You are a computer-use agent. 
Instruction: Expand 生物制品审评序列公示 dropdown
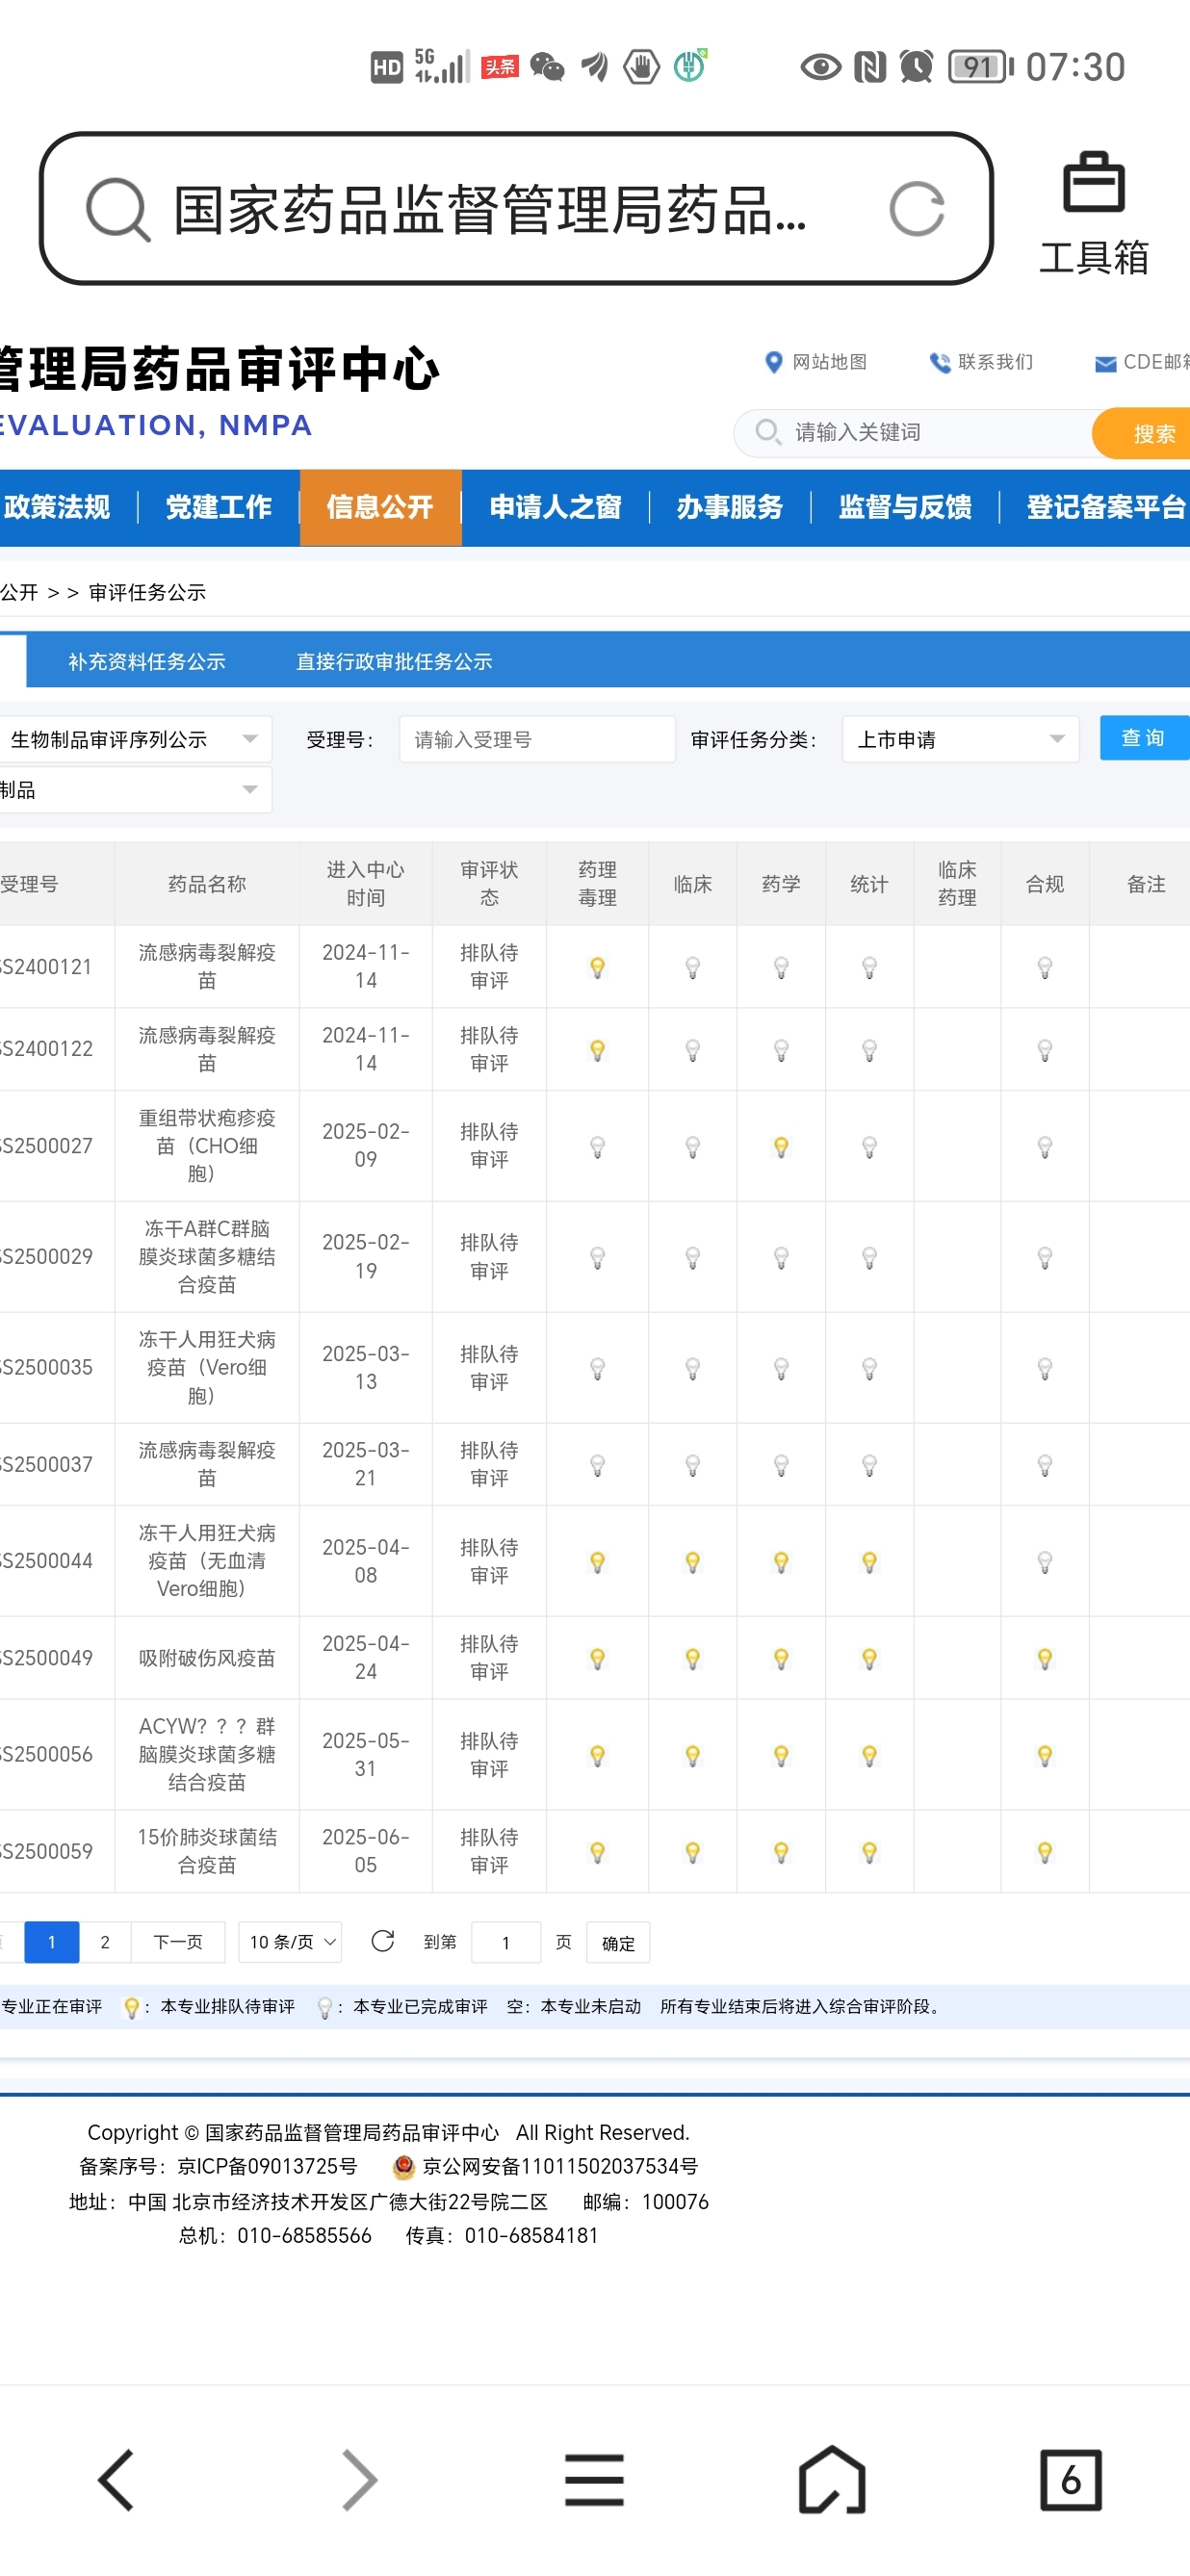click(134, 739)
